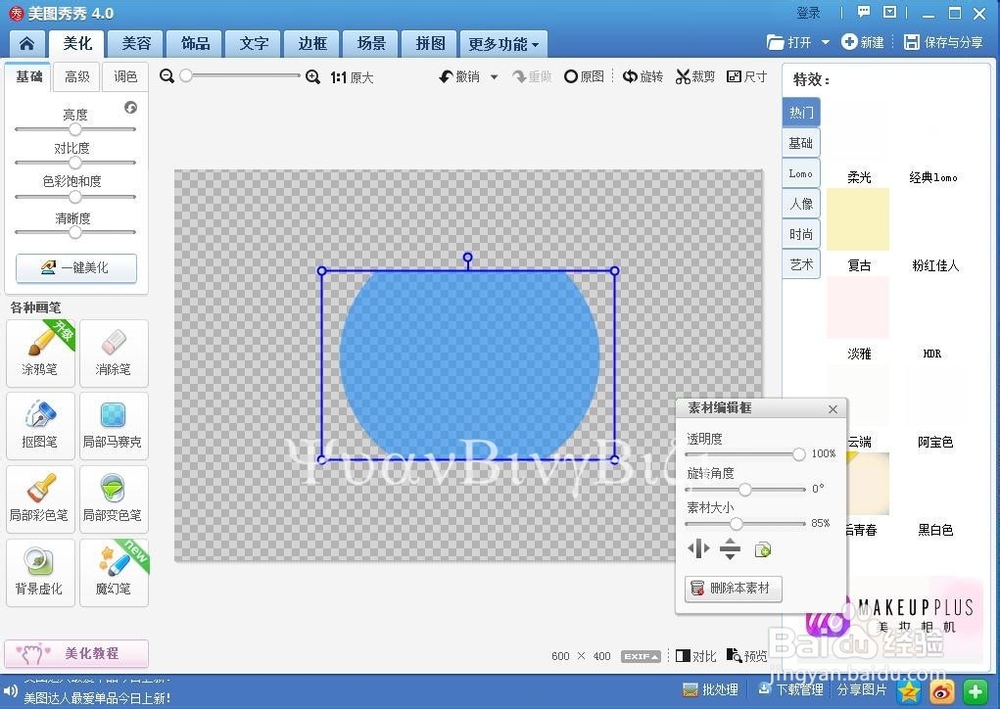Select the 消除笔 eraser tool

[x=113, y=353]
